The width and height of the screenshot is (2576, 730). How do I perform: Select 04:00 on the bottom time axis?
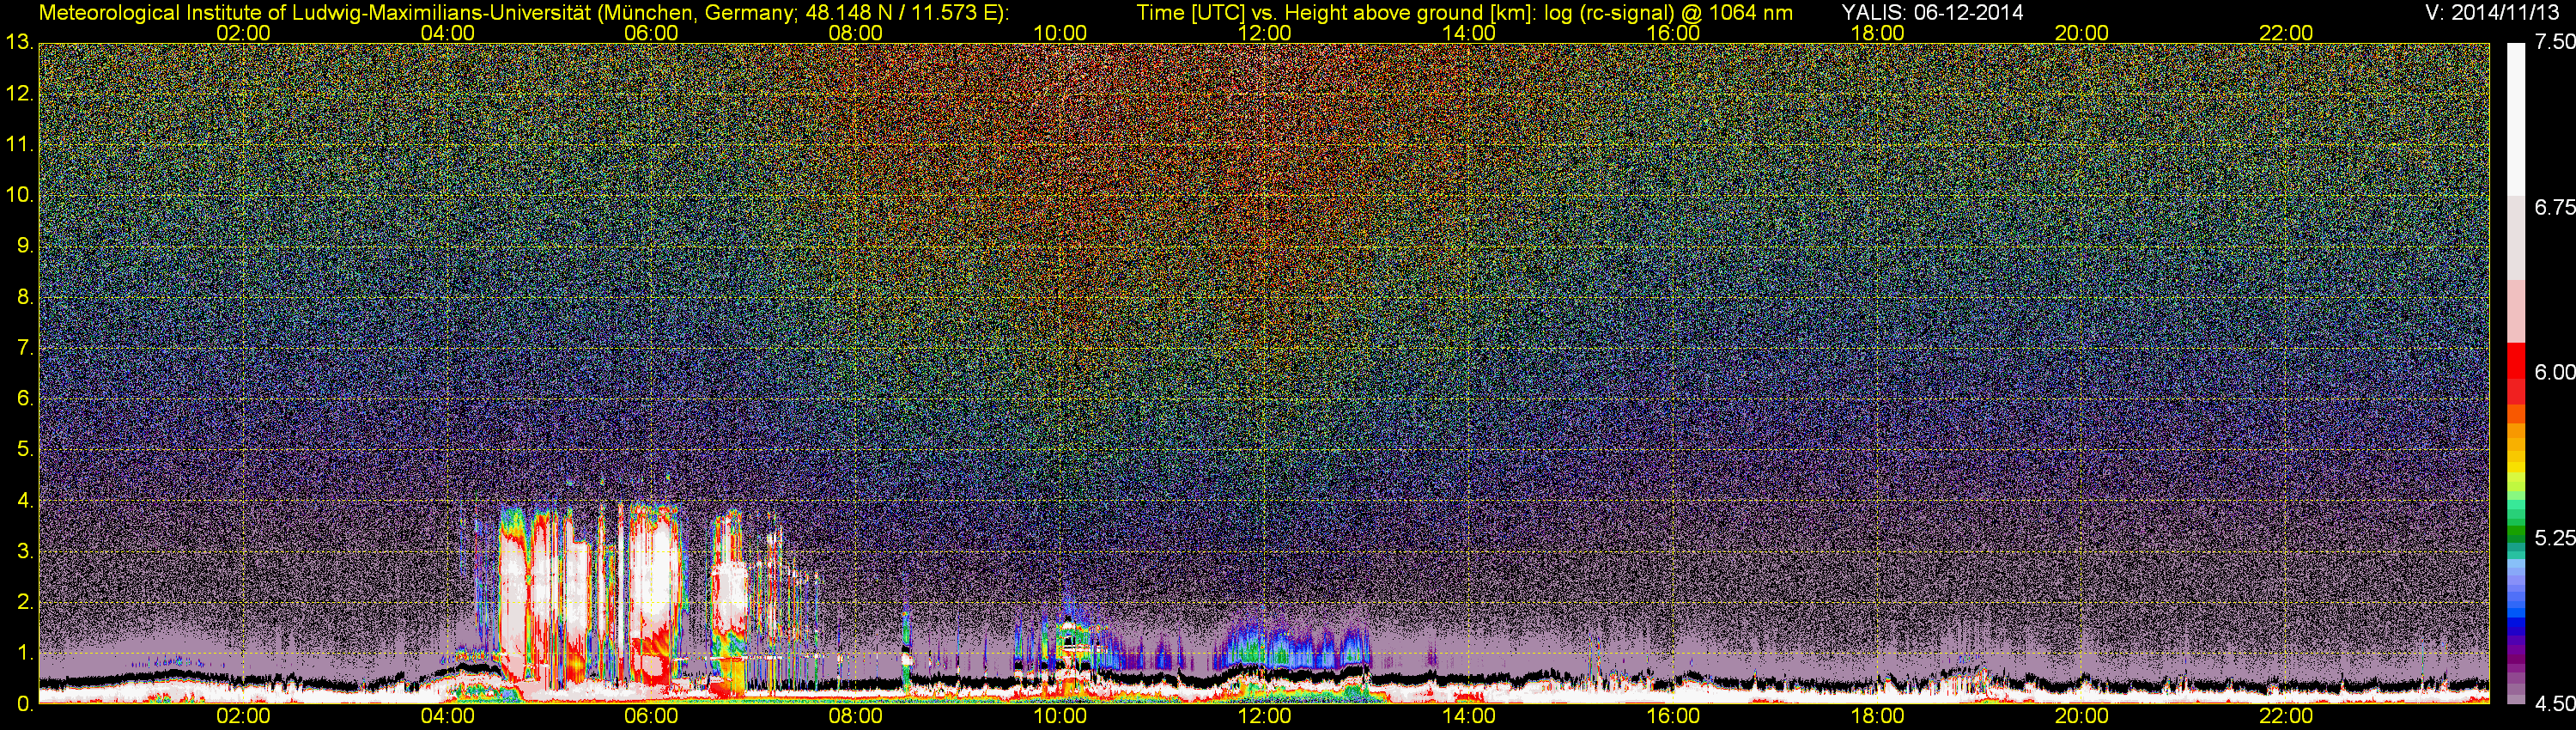447,716
